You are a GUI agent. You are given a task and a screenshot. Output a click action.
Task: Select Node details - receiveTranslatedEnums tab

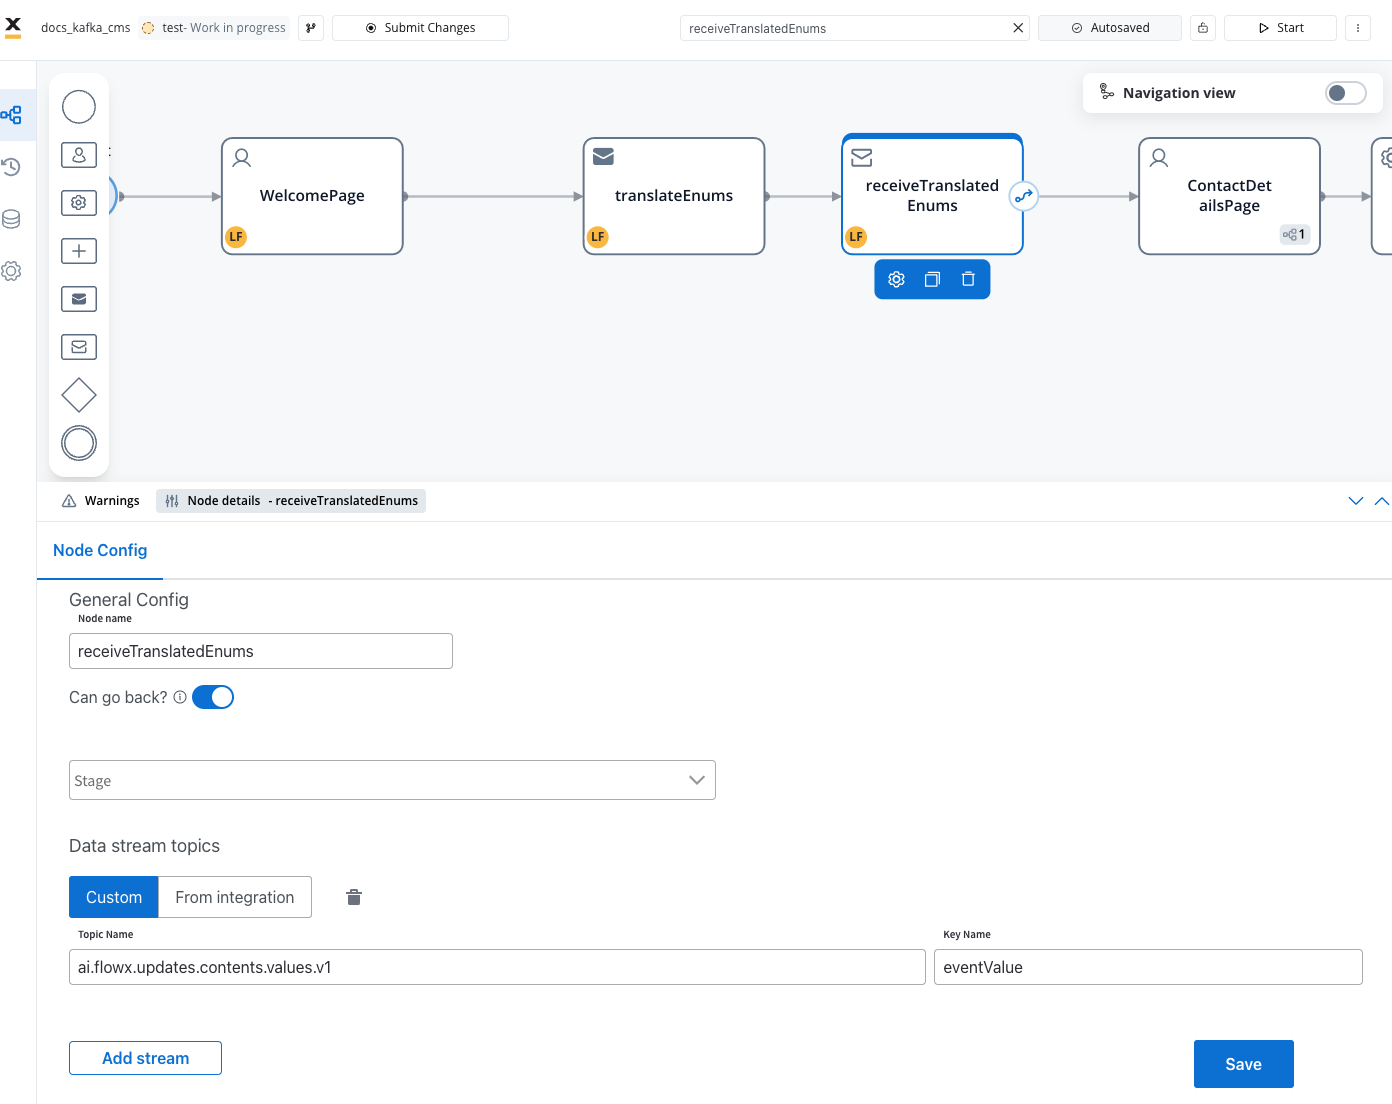pos(291,501)
